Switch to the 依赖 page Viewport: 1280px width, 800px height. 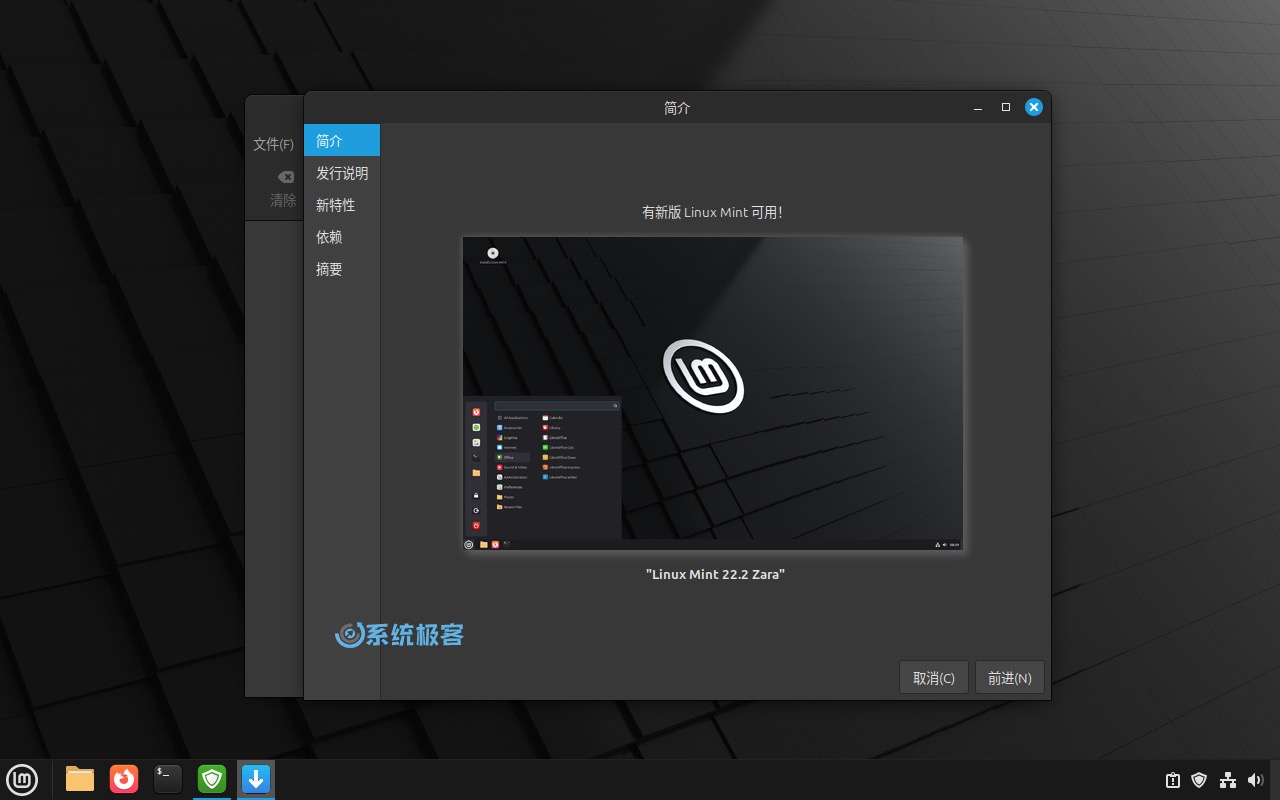(x=342, y=237)
